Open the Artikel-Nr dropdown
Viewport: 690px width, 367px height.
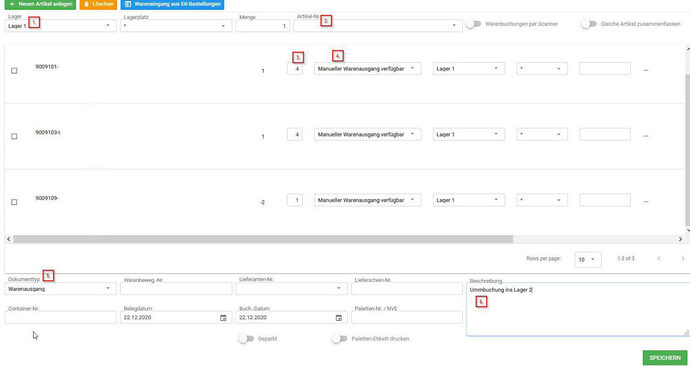click(378, 26)
